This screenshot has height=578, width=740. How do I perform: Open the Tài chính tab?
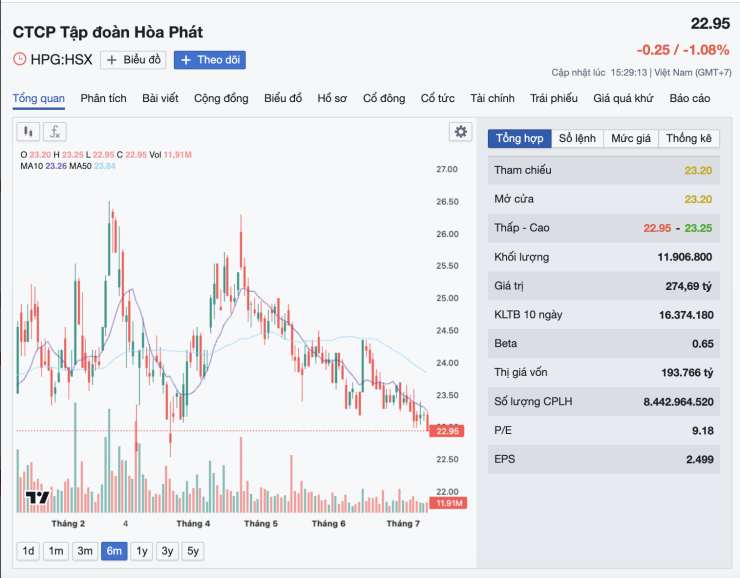coord(492,98)
